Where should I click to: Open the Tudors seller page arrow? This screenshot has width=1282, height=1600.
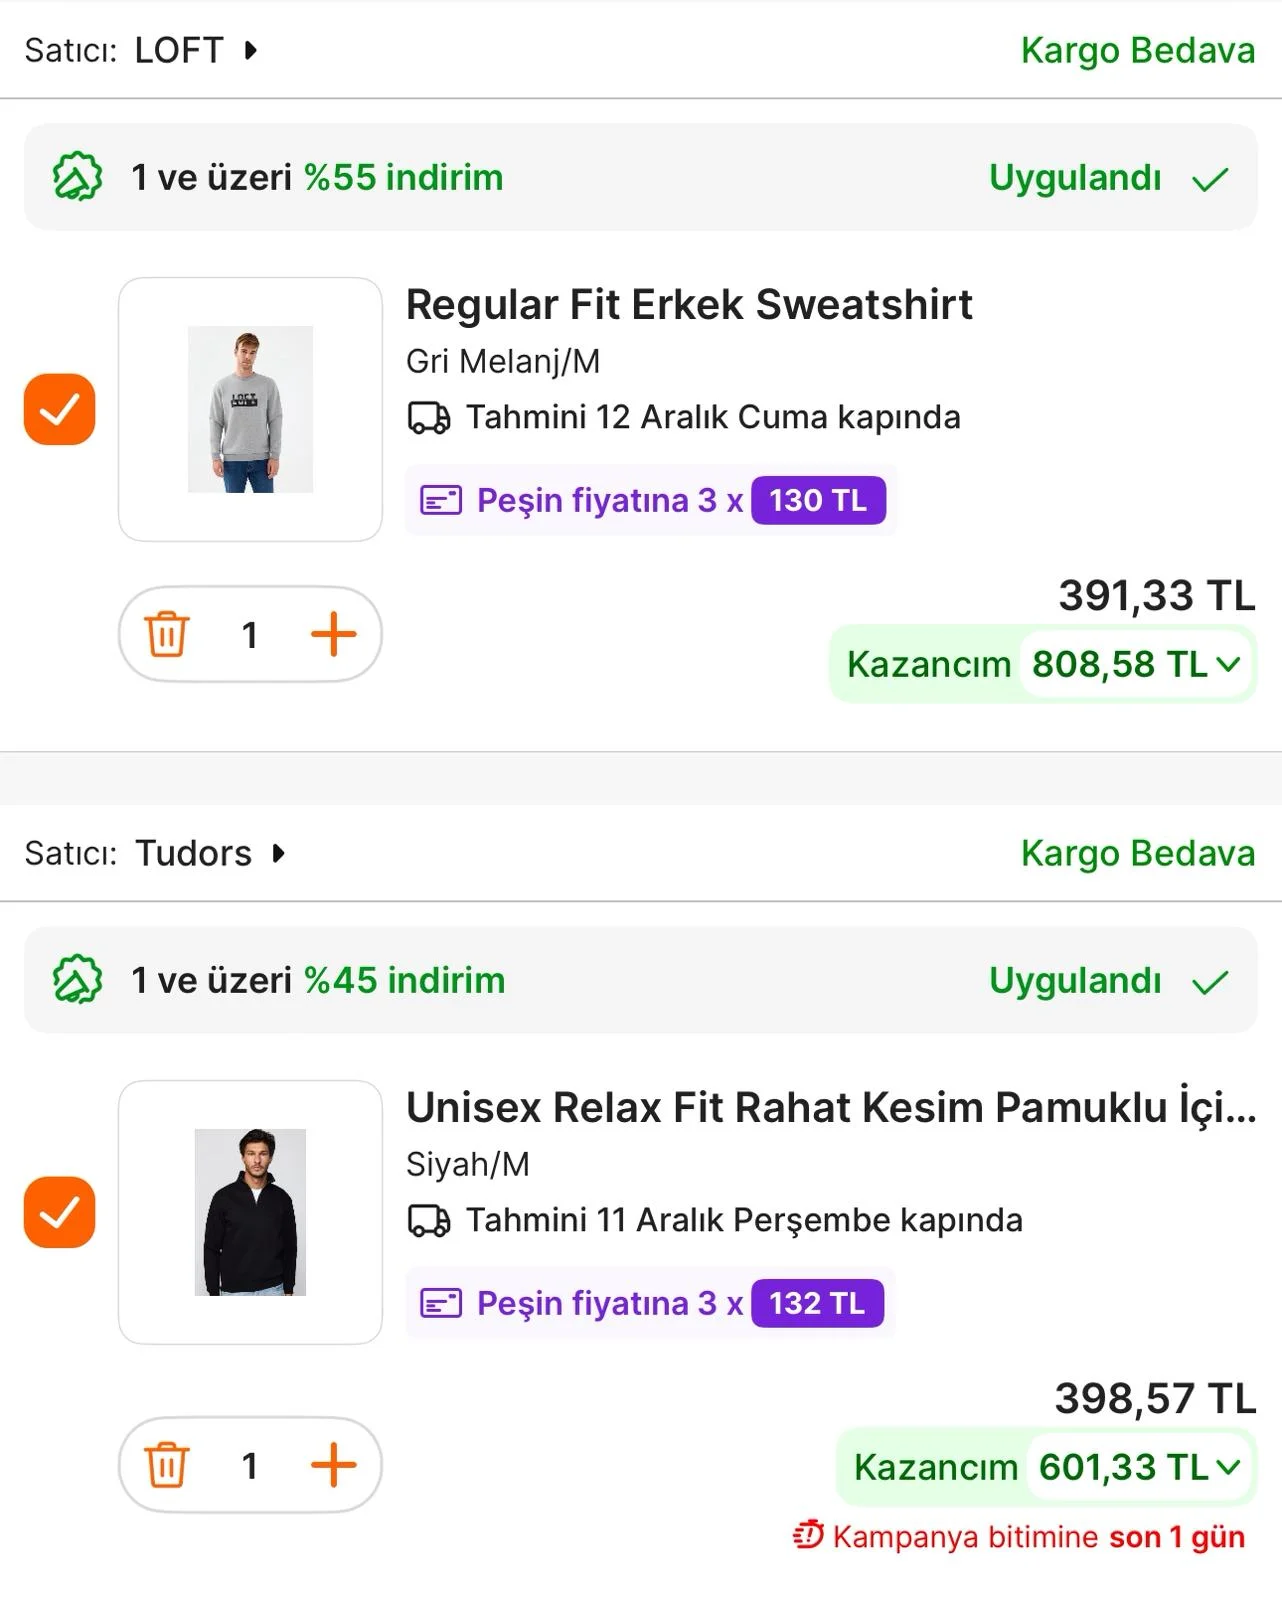click(x=279, y=853)
